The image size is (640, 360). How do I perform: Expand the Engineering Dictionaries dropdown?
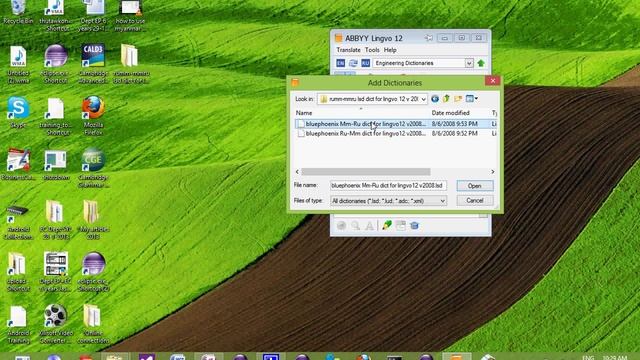[469, 63]
